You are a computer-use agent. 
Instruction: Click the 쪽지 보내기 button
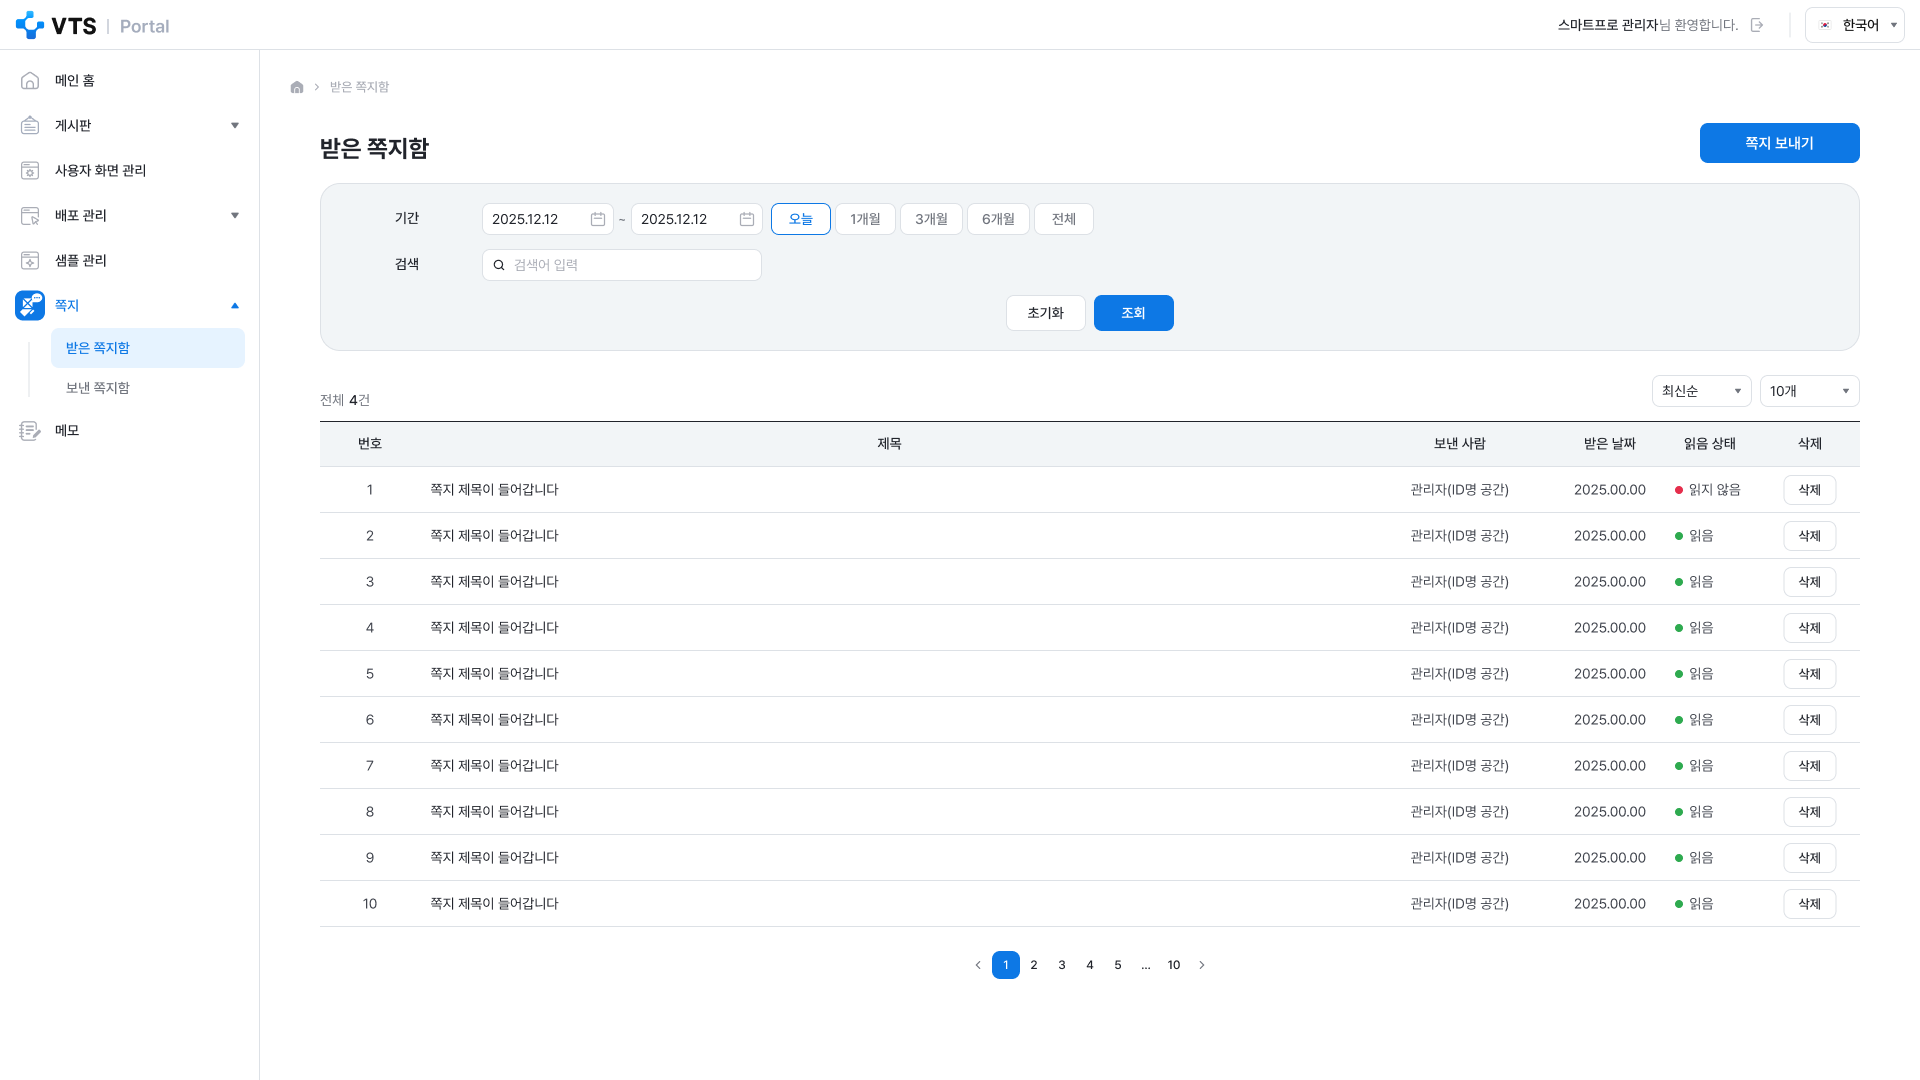coord(1779,143)
